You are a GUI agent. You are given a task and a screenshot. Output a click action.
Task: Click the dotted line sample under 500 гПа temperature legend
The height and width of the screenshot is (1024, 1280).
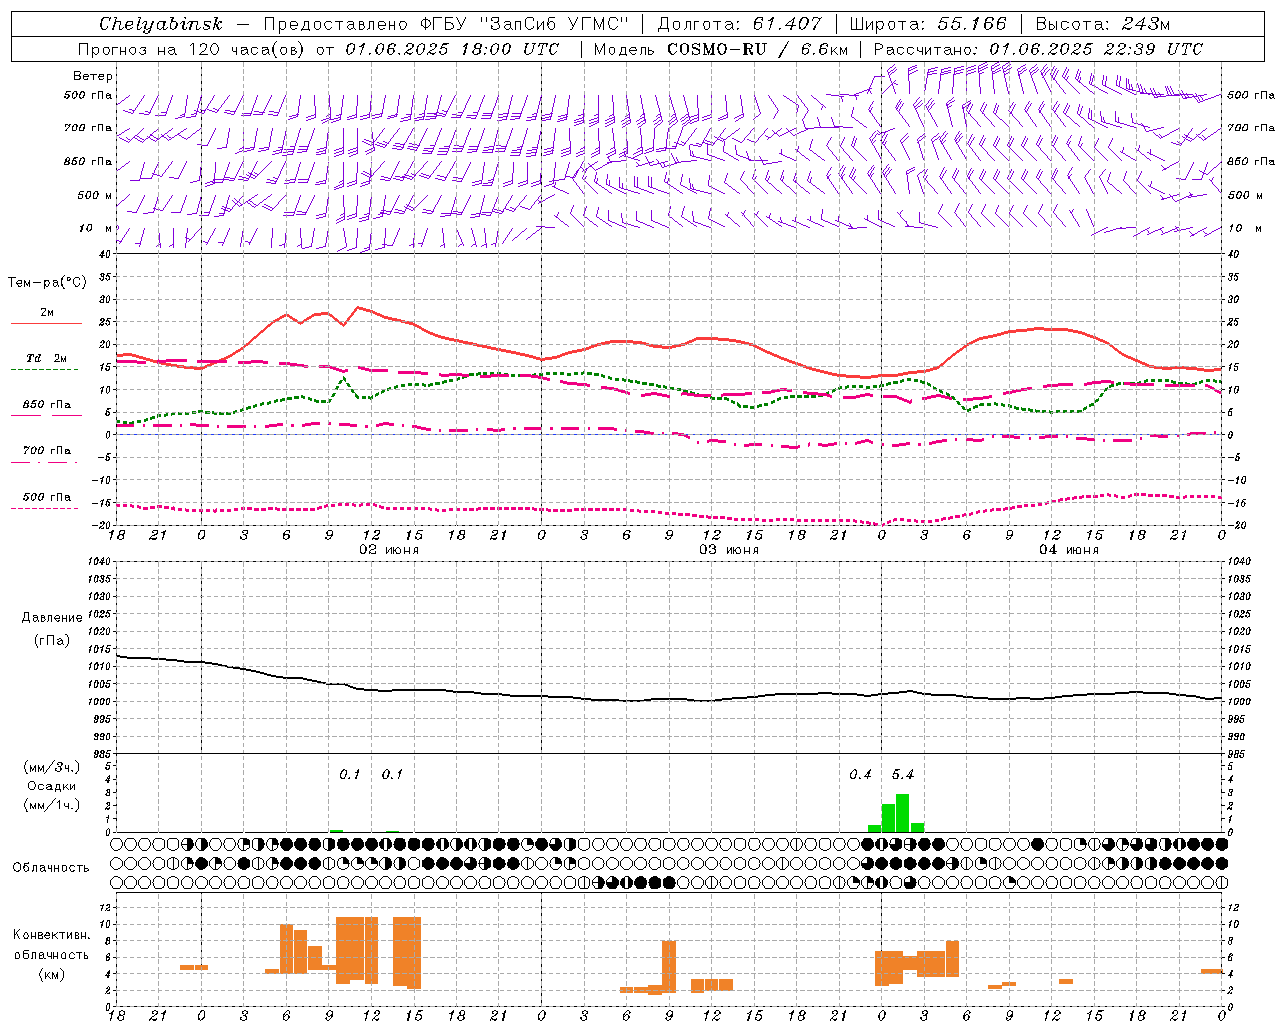pos(44,508)
